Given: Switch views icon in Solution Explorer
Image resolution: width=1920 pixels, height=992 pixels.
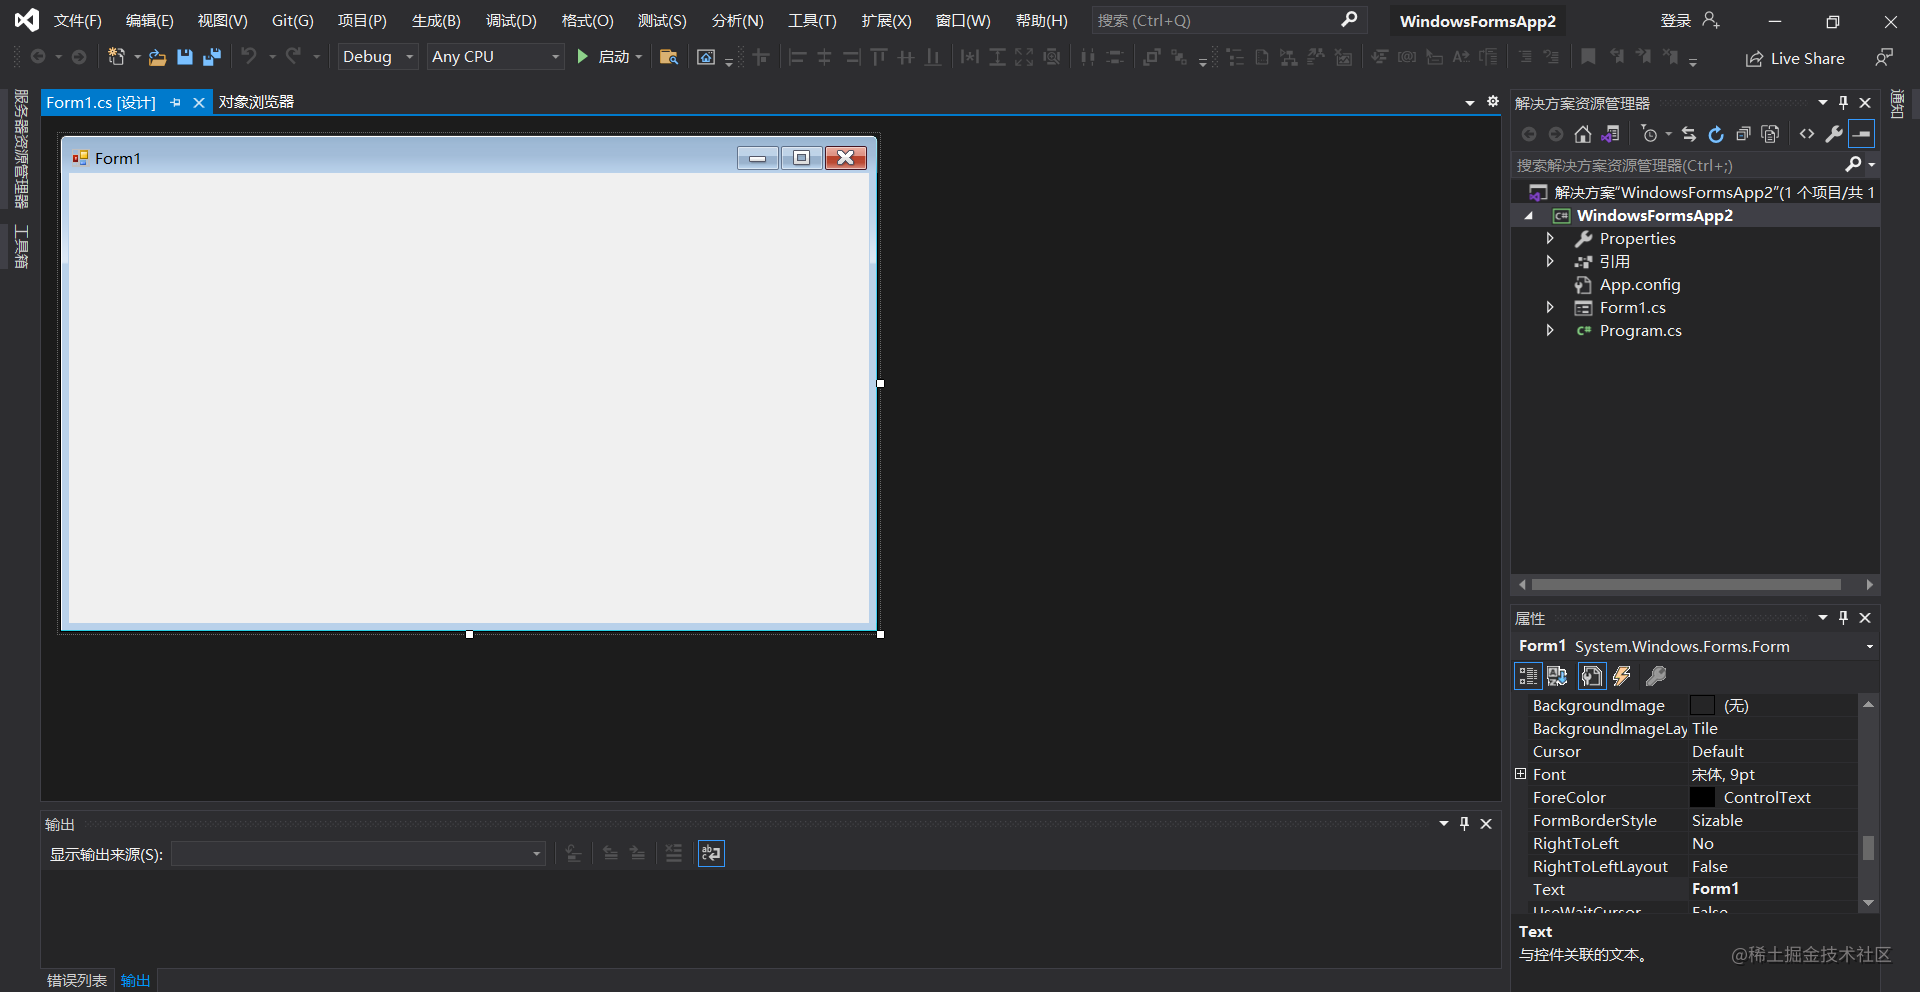Looking at the screenshot, I should (1610, 134).
